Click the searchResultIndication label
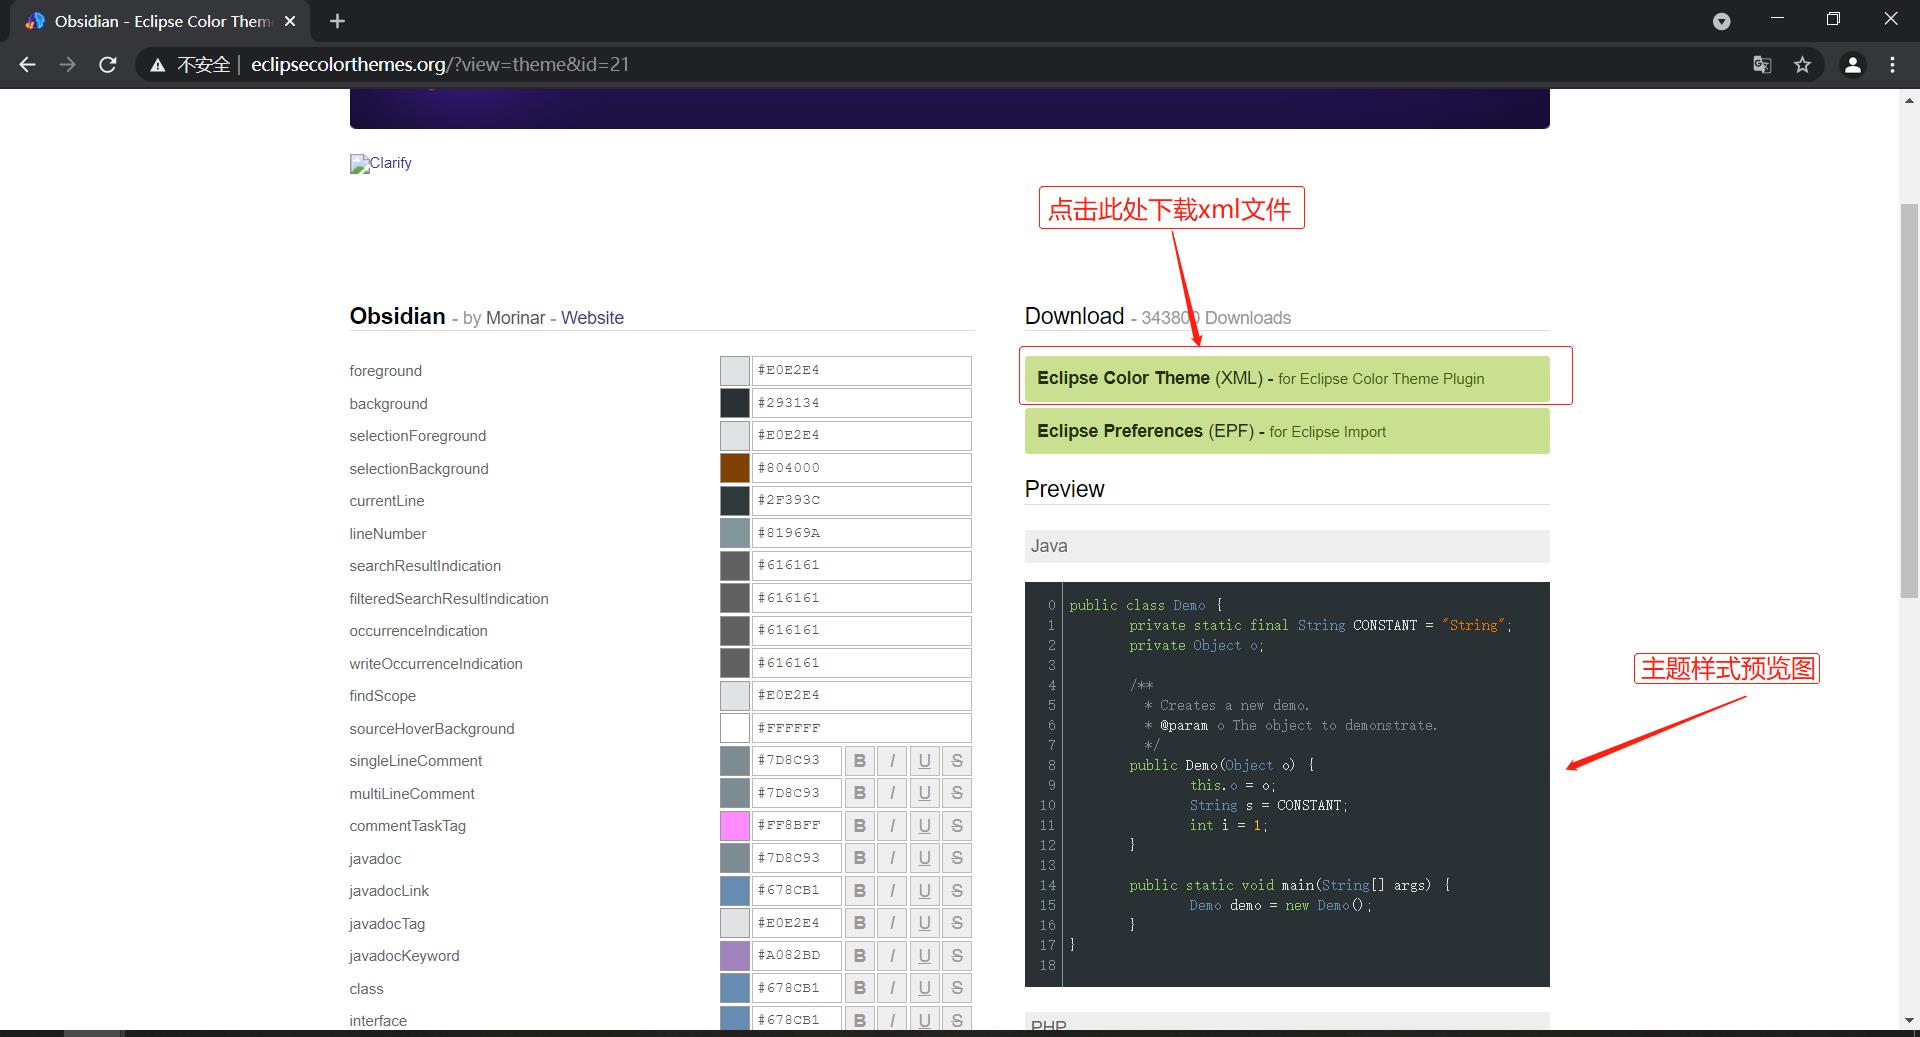The image size is (1920, 1037). [x=425, y=566]
